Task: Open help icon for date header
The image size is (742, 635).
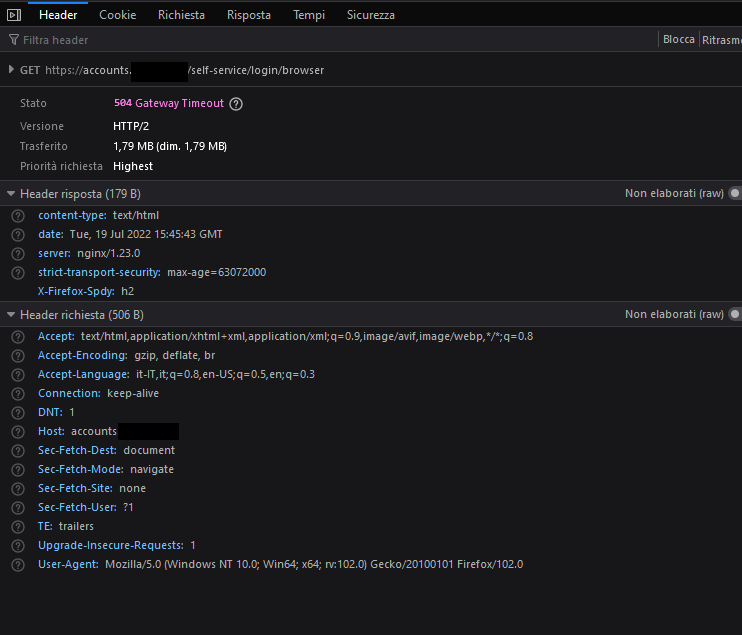Action: (x=18, y=235)
